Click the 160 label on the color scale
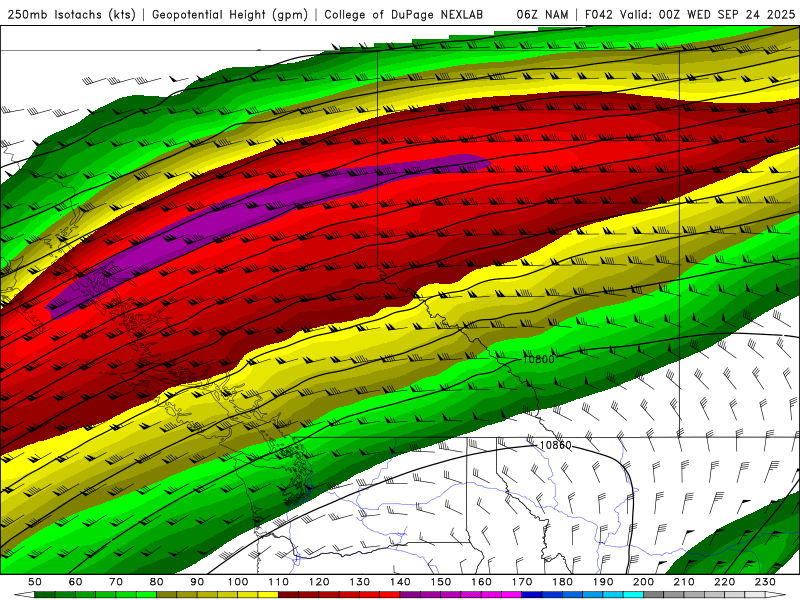Screen dimensions: 800x600 click(x=481, y=582)
